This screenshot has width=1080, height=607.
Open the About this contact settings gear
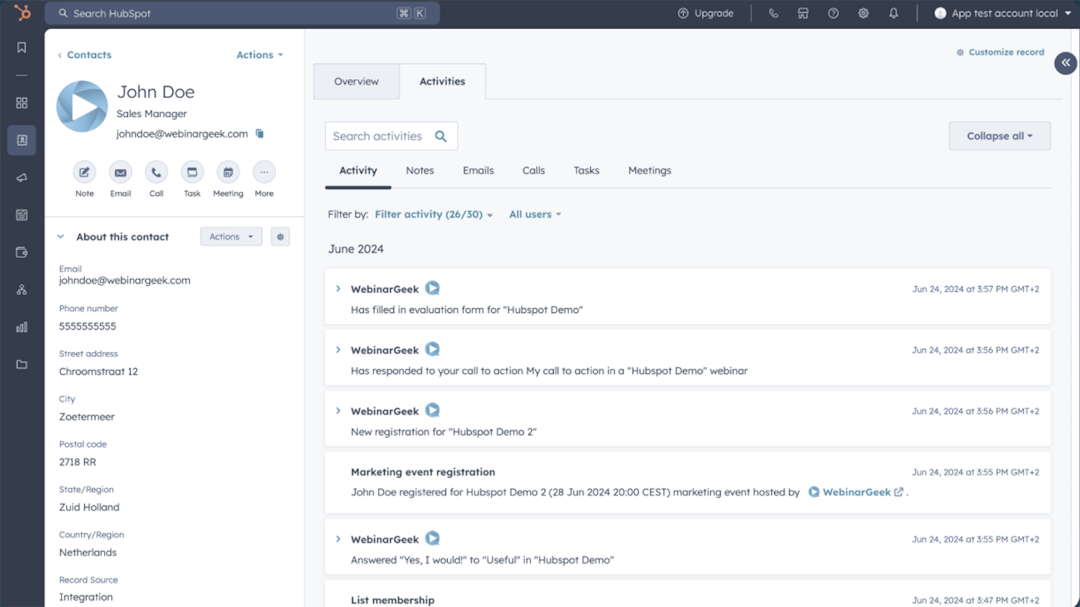[280, 237]
